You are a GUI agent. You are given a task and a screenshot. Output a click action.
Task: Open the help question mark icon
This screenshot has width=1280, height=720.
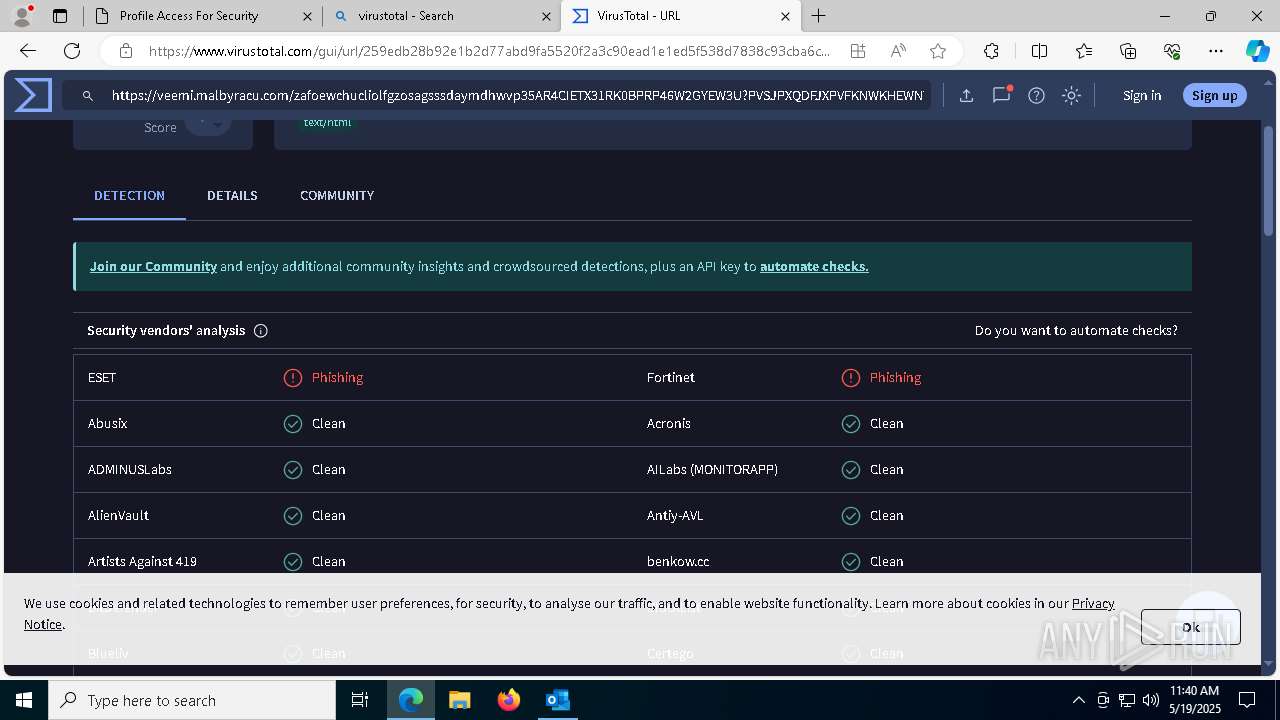coord(1036,95)
